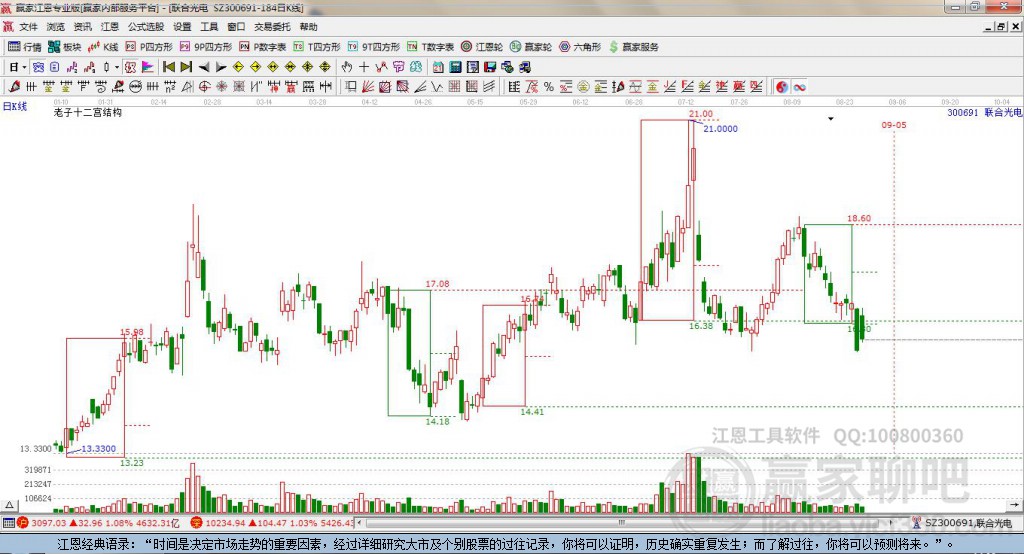Open the 浏览 menu
1024x554 pixels.
coord(56,27)
